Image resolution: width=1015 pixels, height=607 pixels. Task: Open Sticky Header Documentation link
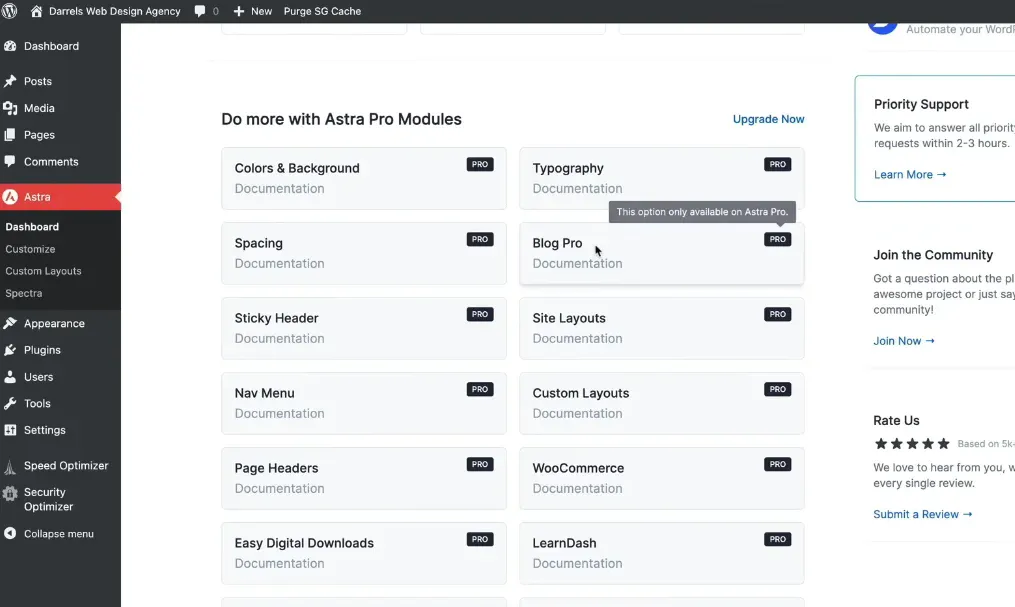point(279,339)
